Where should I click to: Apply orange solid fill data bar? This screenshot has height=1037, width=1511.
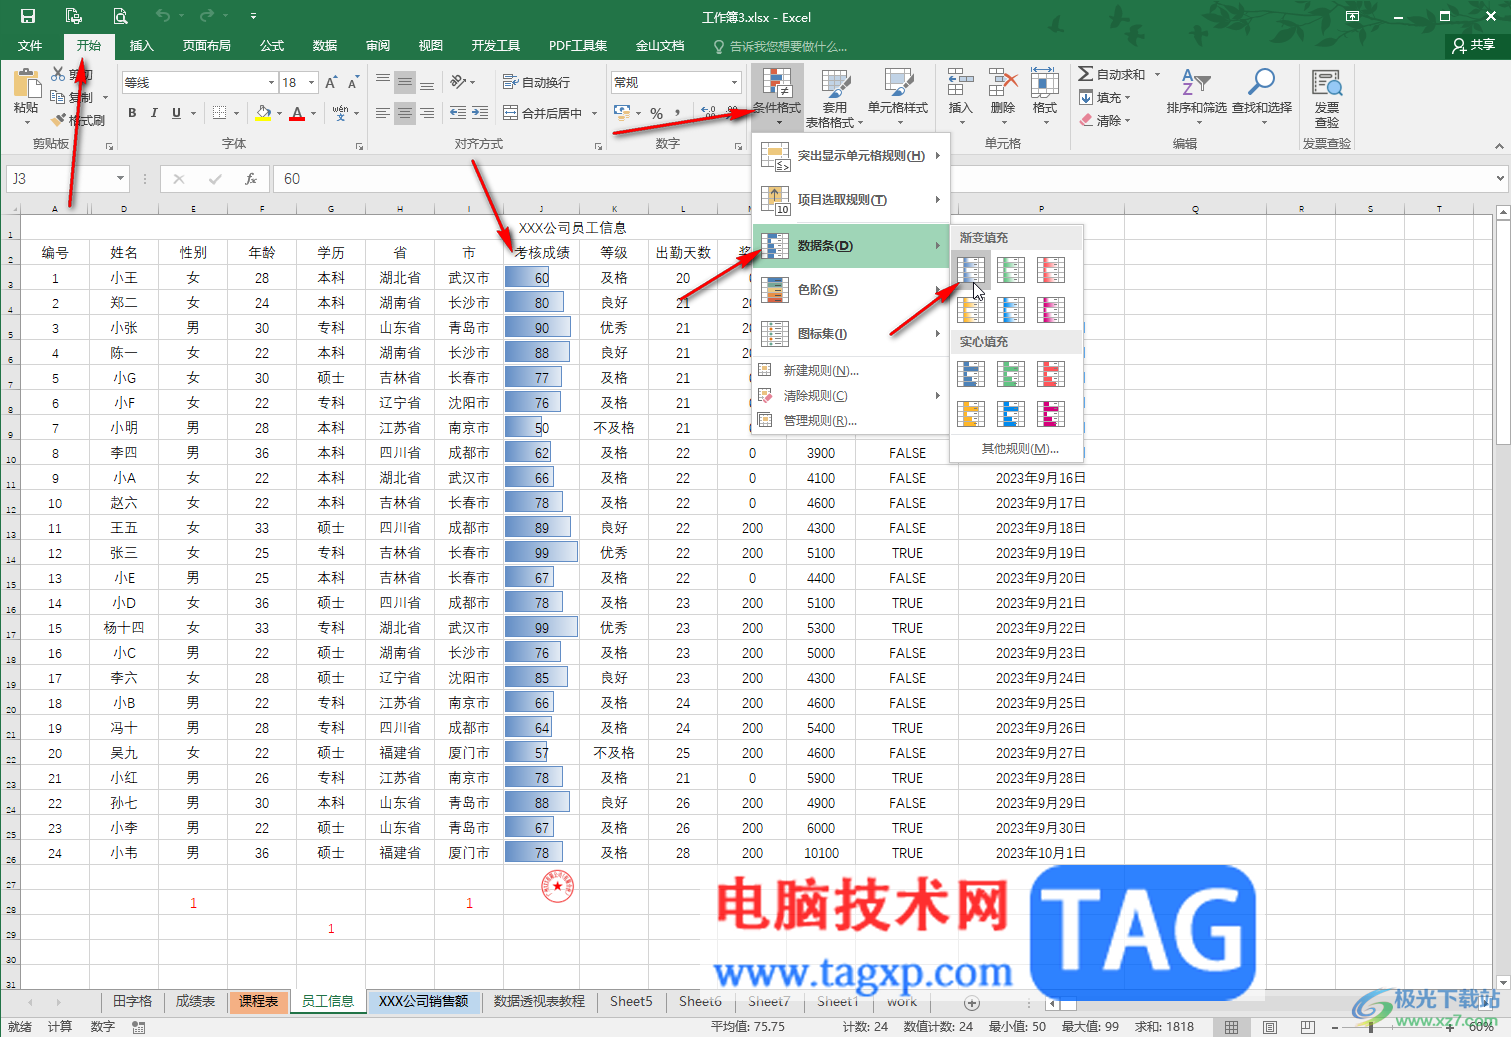(971, 414)
